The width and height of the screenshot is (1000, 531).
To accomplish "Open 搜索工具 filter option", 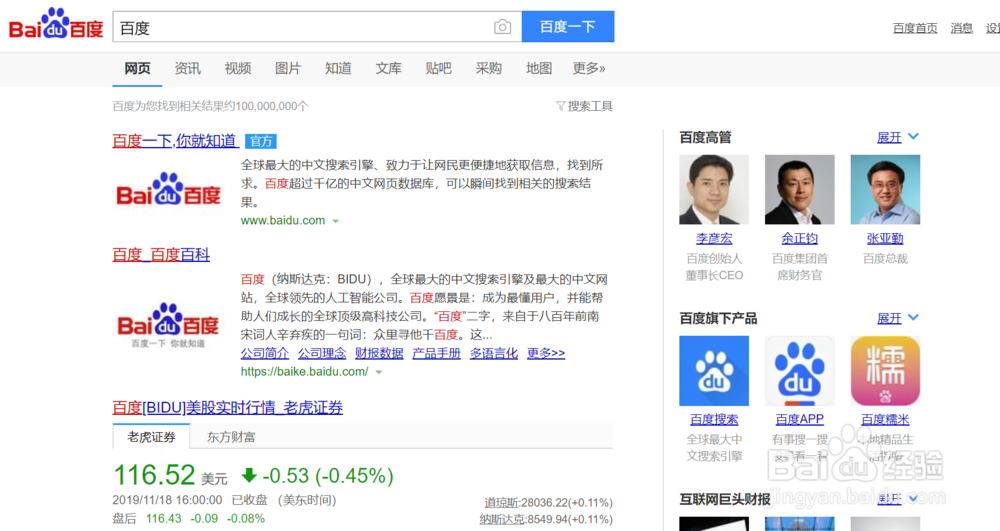I will (584, 106).
